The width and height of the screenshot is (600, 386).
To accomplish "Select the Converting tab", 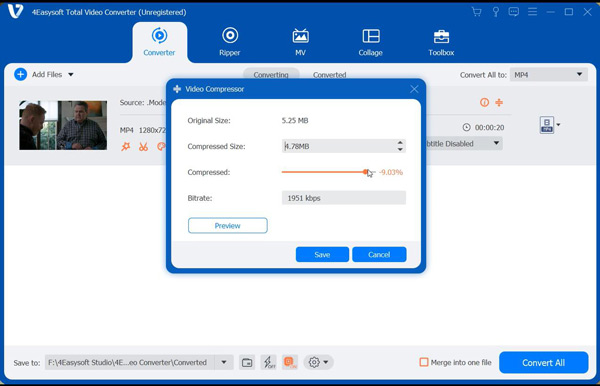I will pyautogui.click(x=271, y=75).
